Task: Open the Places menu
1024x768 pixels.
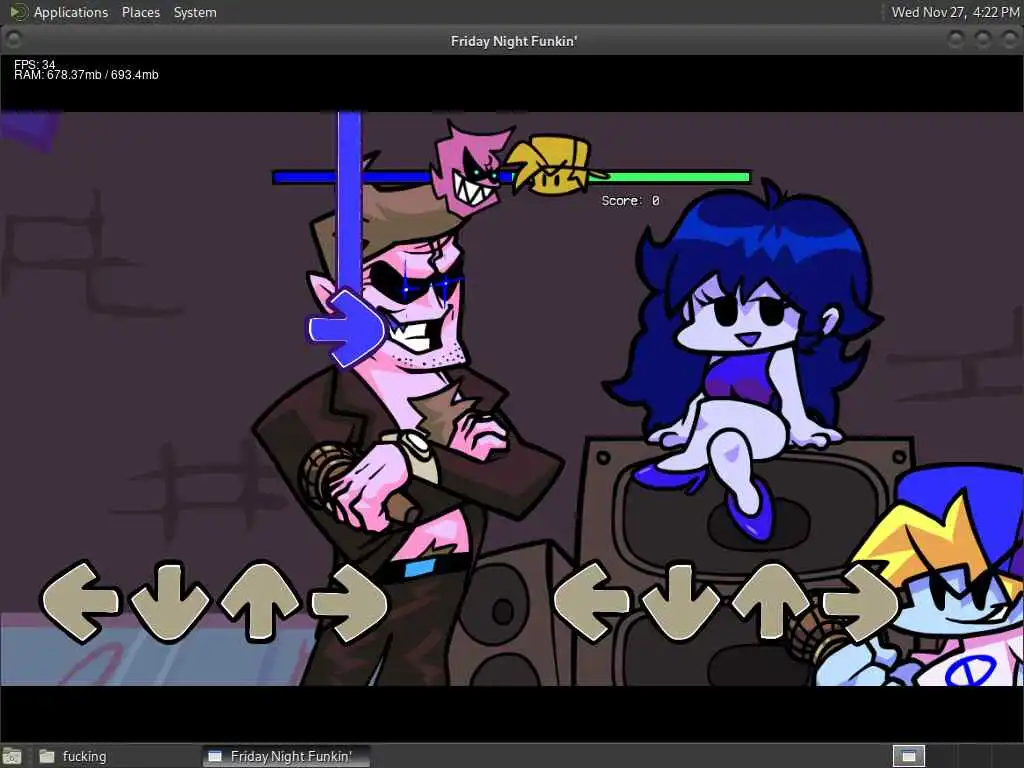Action: coord(140,12)
